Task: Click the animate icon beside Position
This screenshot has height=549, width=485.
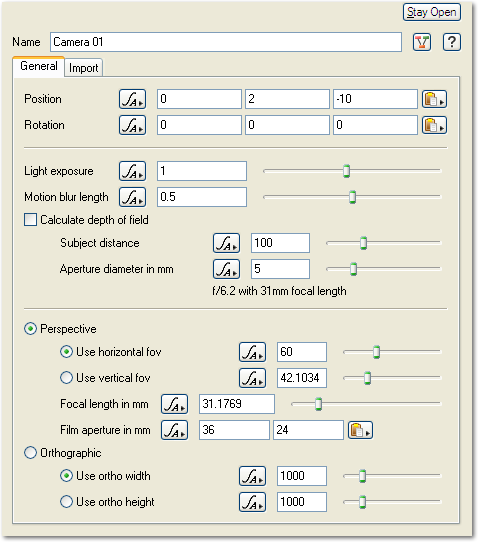Action: point(132,99)
